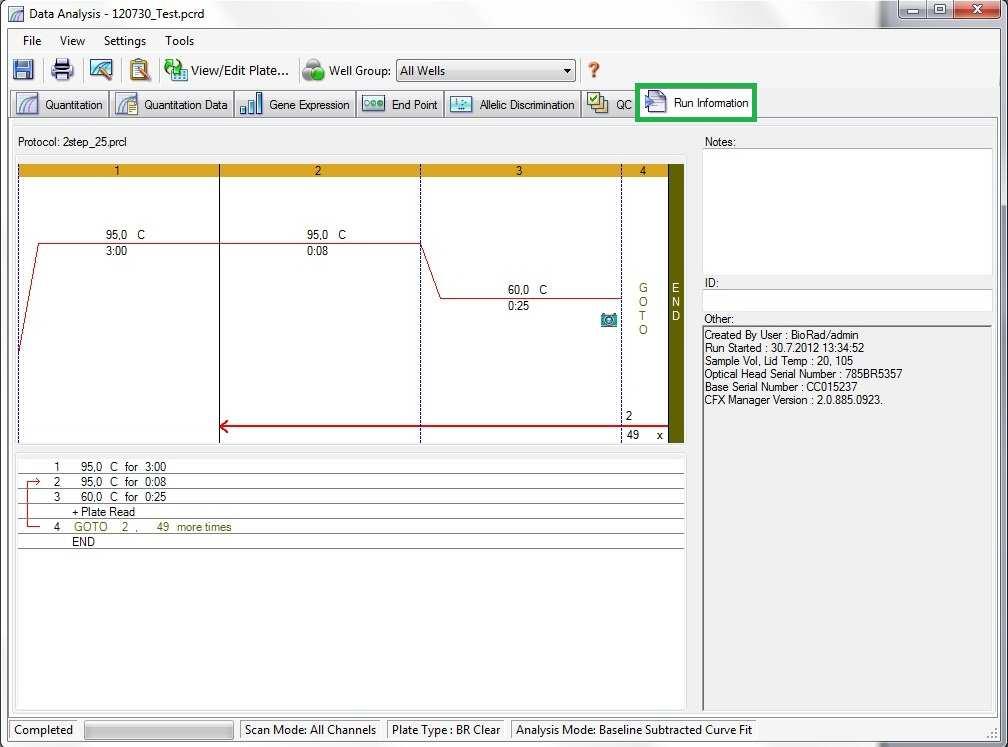Open the Well Group dropdown
Viewport: 1008px width, 747px height.
point(485,71)
